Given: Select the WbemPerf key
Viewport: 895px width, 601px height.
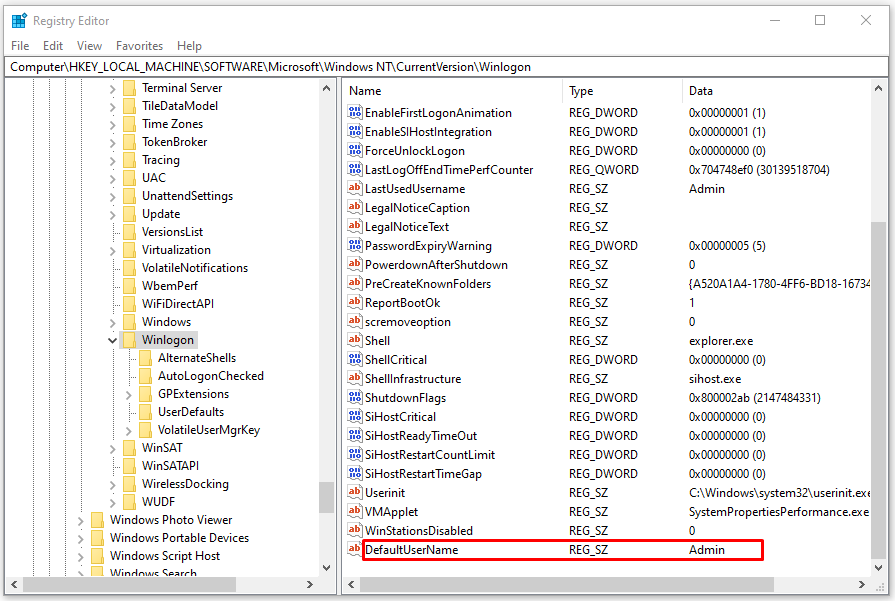Looking at the screenshot, I should pyautogui.click(x=170, y=285).
